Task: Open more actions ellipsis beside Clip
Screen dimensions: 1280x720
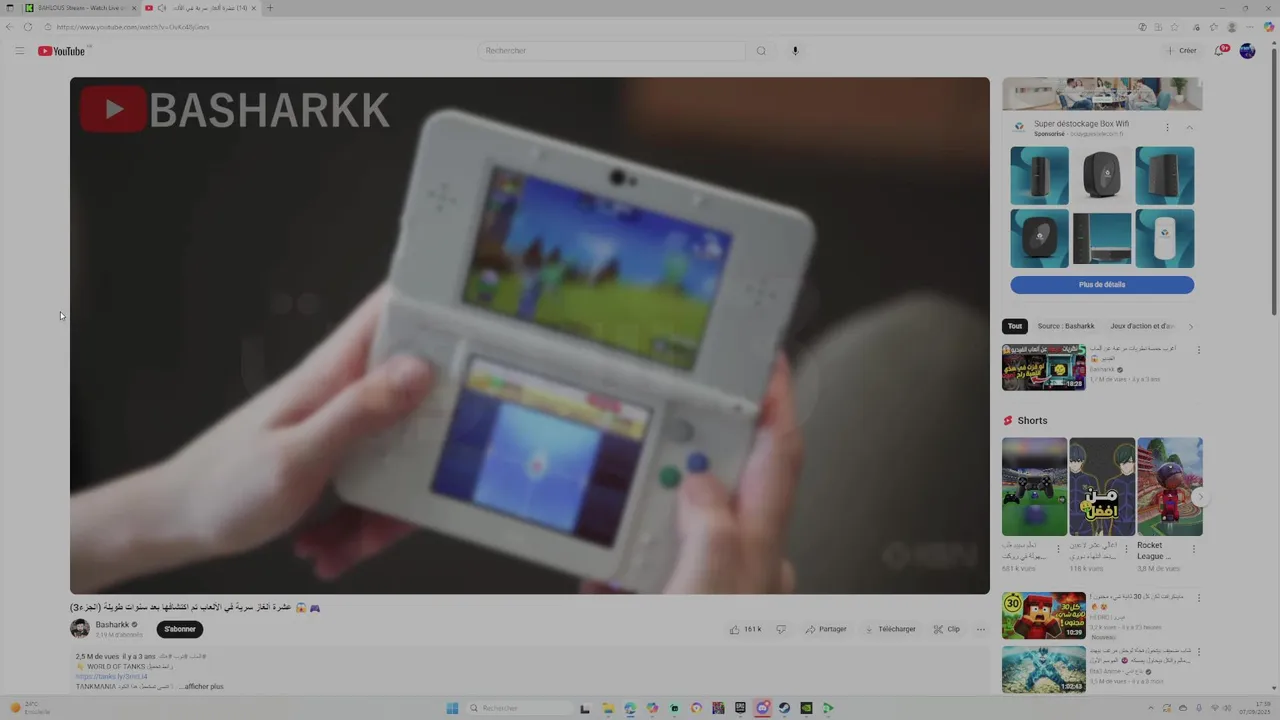Action: click(981, 629)
